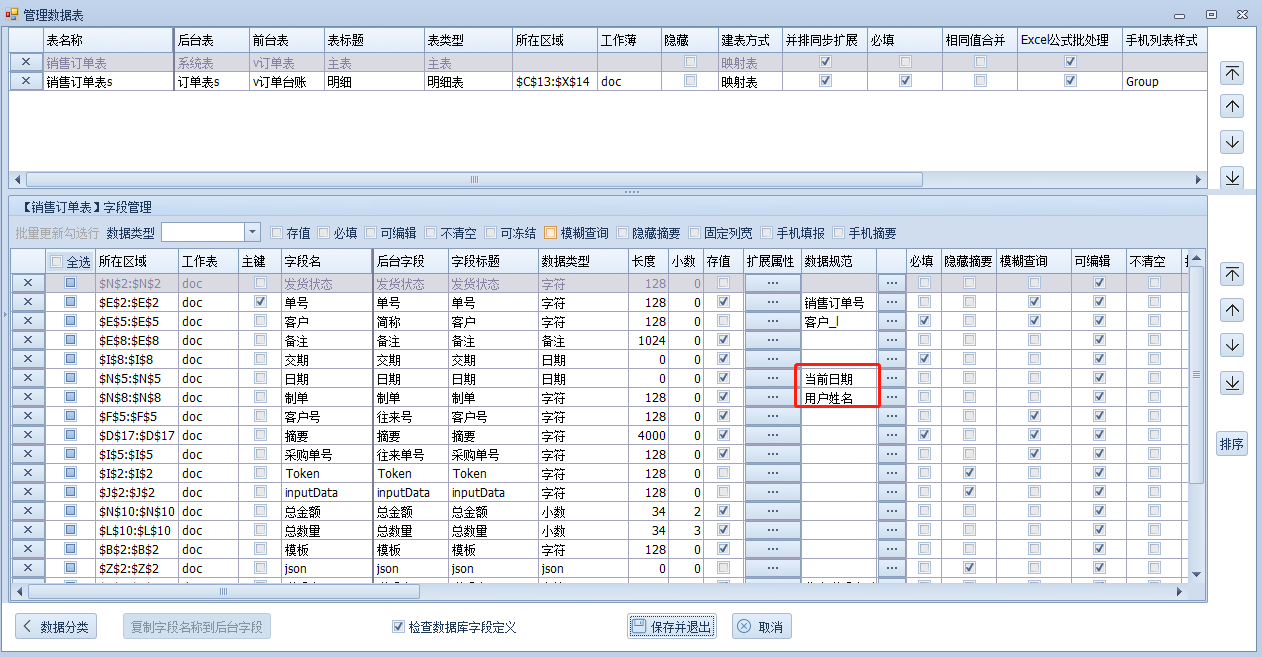Send selected field to bottom of field list
The image size is (1262, 657).
tap(1233, 382)
